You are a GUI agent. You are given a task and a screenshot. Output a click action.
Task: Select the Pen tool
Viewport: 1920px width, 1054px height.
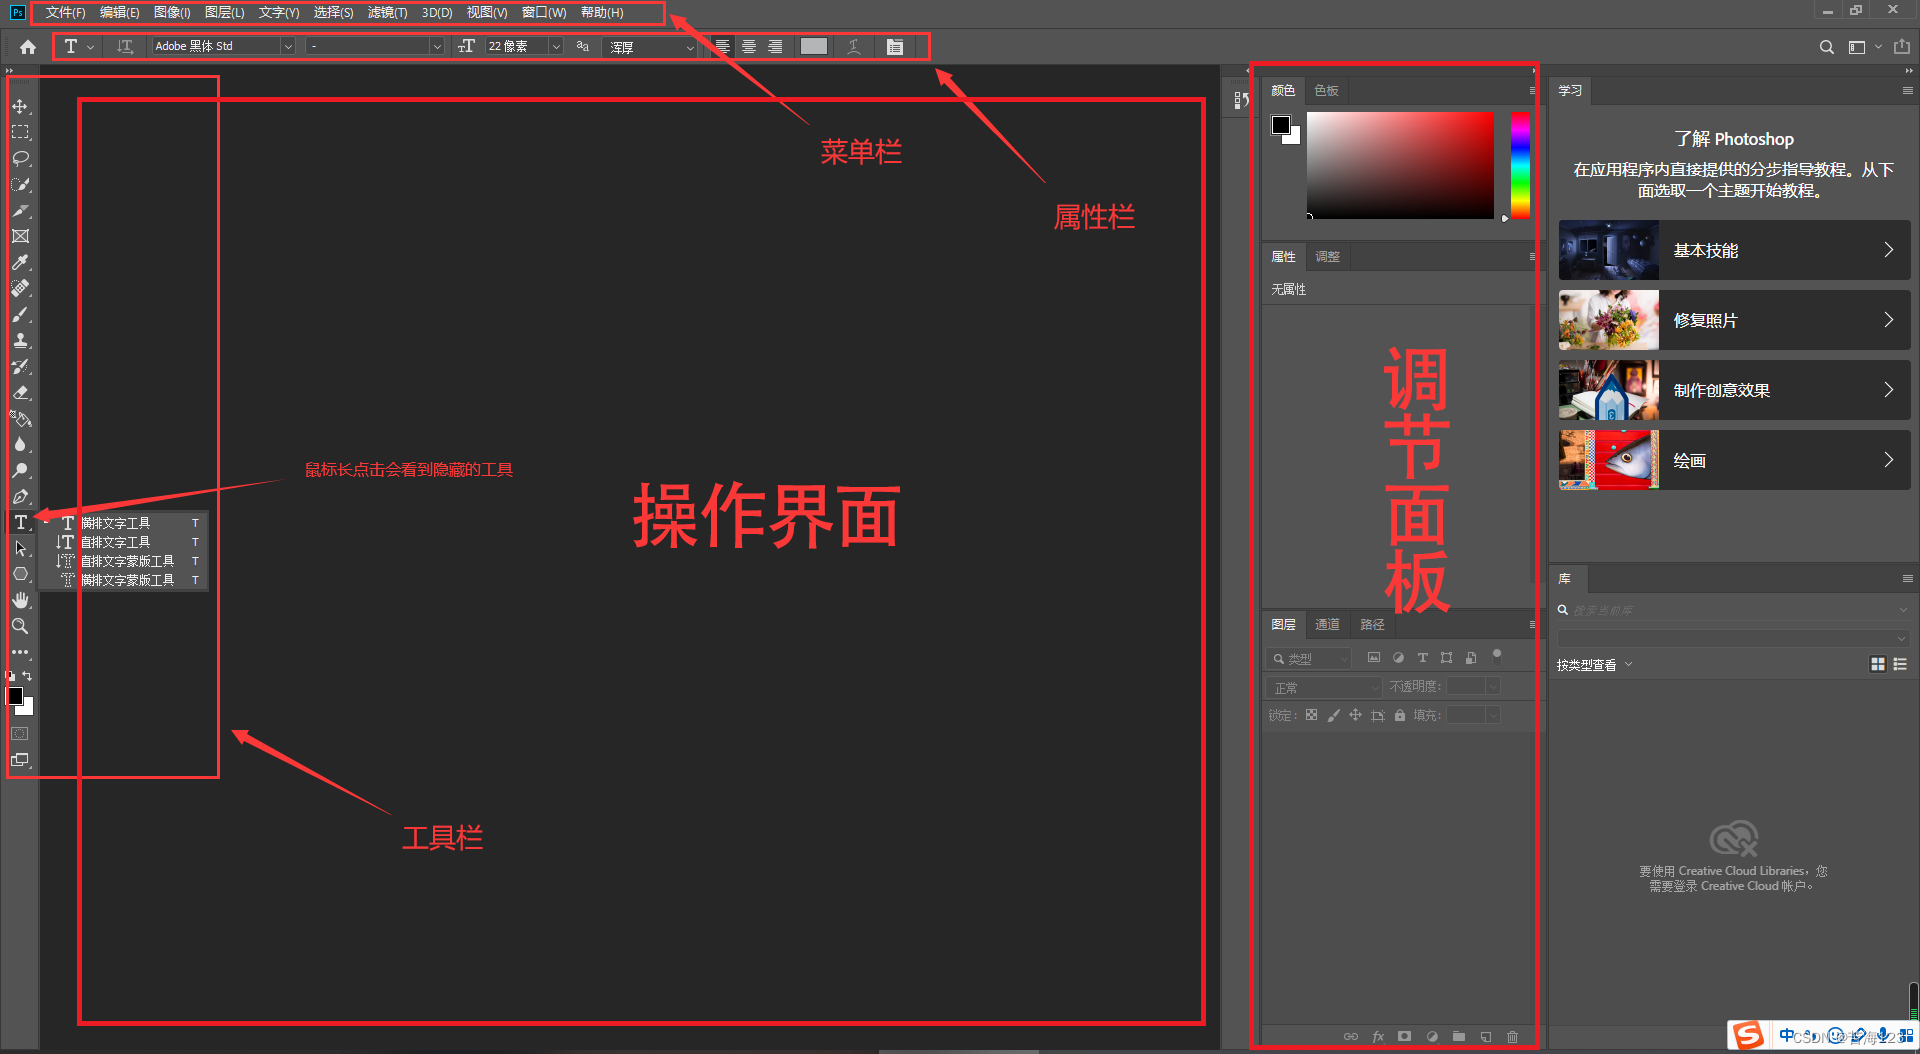[x=20, y=496]
